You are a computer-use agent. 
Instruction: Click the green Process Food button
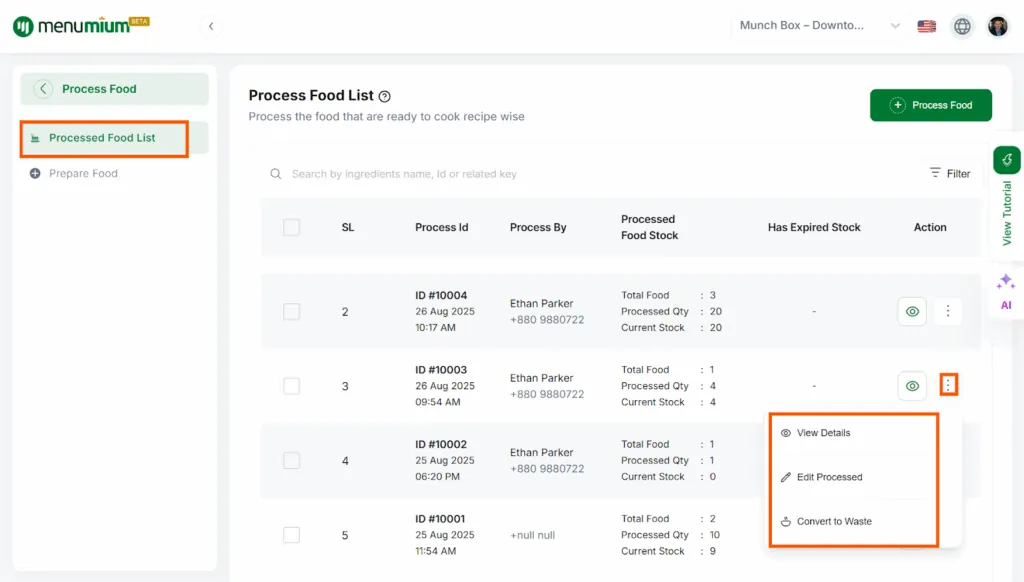click(931, 105)
